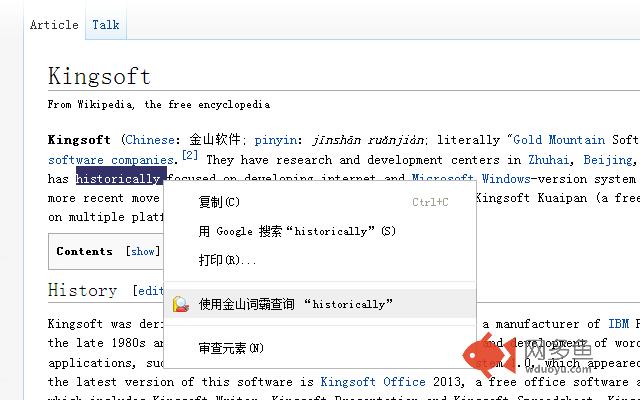Select 审查元素(N) from the context menu
Image resolution: width=640 pixels, height=400 pixels.
(x=320, y=348)
